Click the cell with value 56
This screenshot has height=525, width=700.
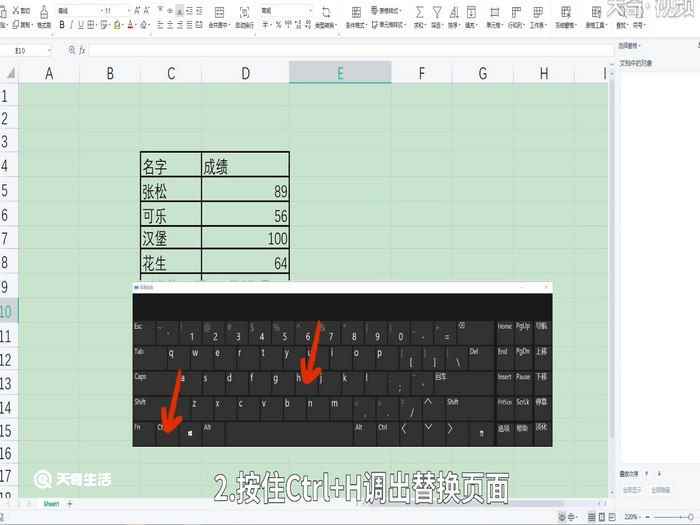pyautogui.click(x=246, y=214)
